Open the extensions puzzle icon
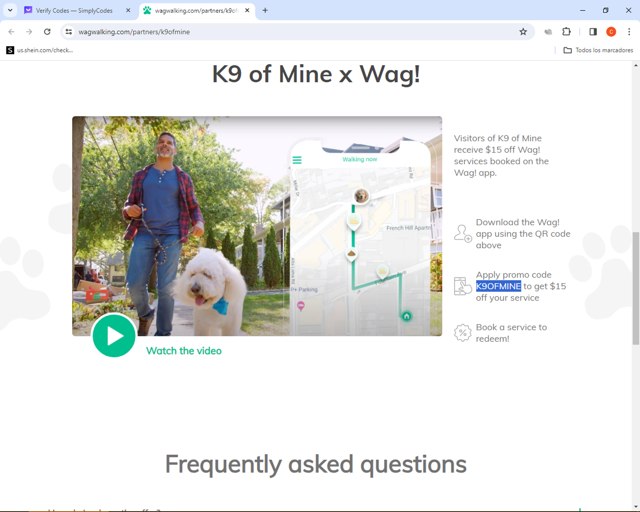The width and height of the screenshot is (640, 512). 567,32
